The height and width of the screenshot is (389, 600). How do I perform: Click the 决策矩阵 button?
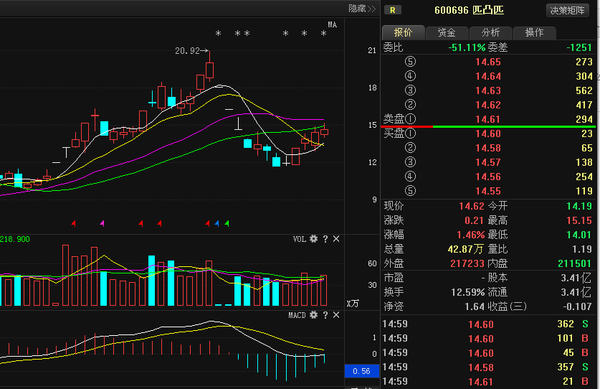[567, 10]
